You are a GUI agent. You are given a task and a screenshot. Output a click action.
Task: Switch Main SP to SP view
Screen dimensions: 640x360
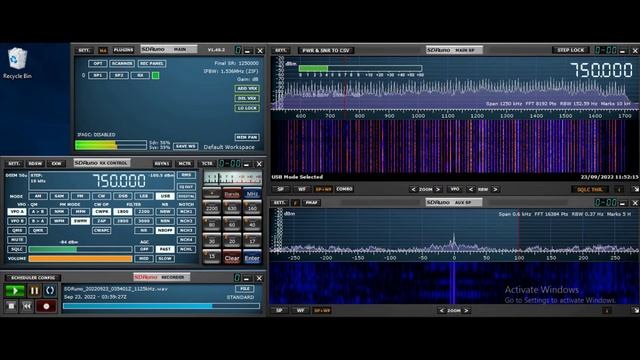tap(280, 189)
